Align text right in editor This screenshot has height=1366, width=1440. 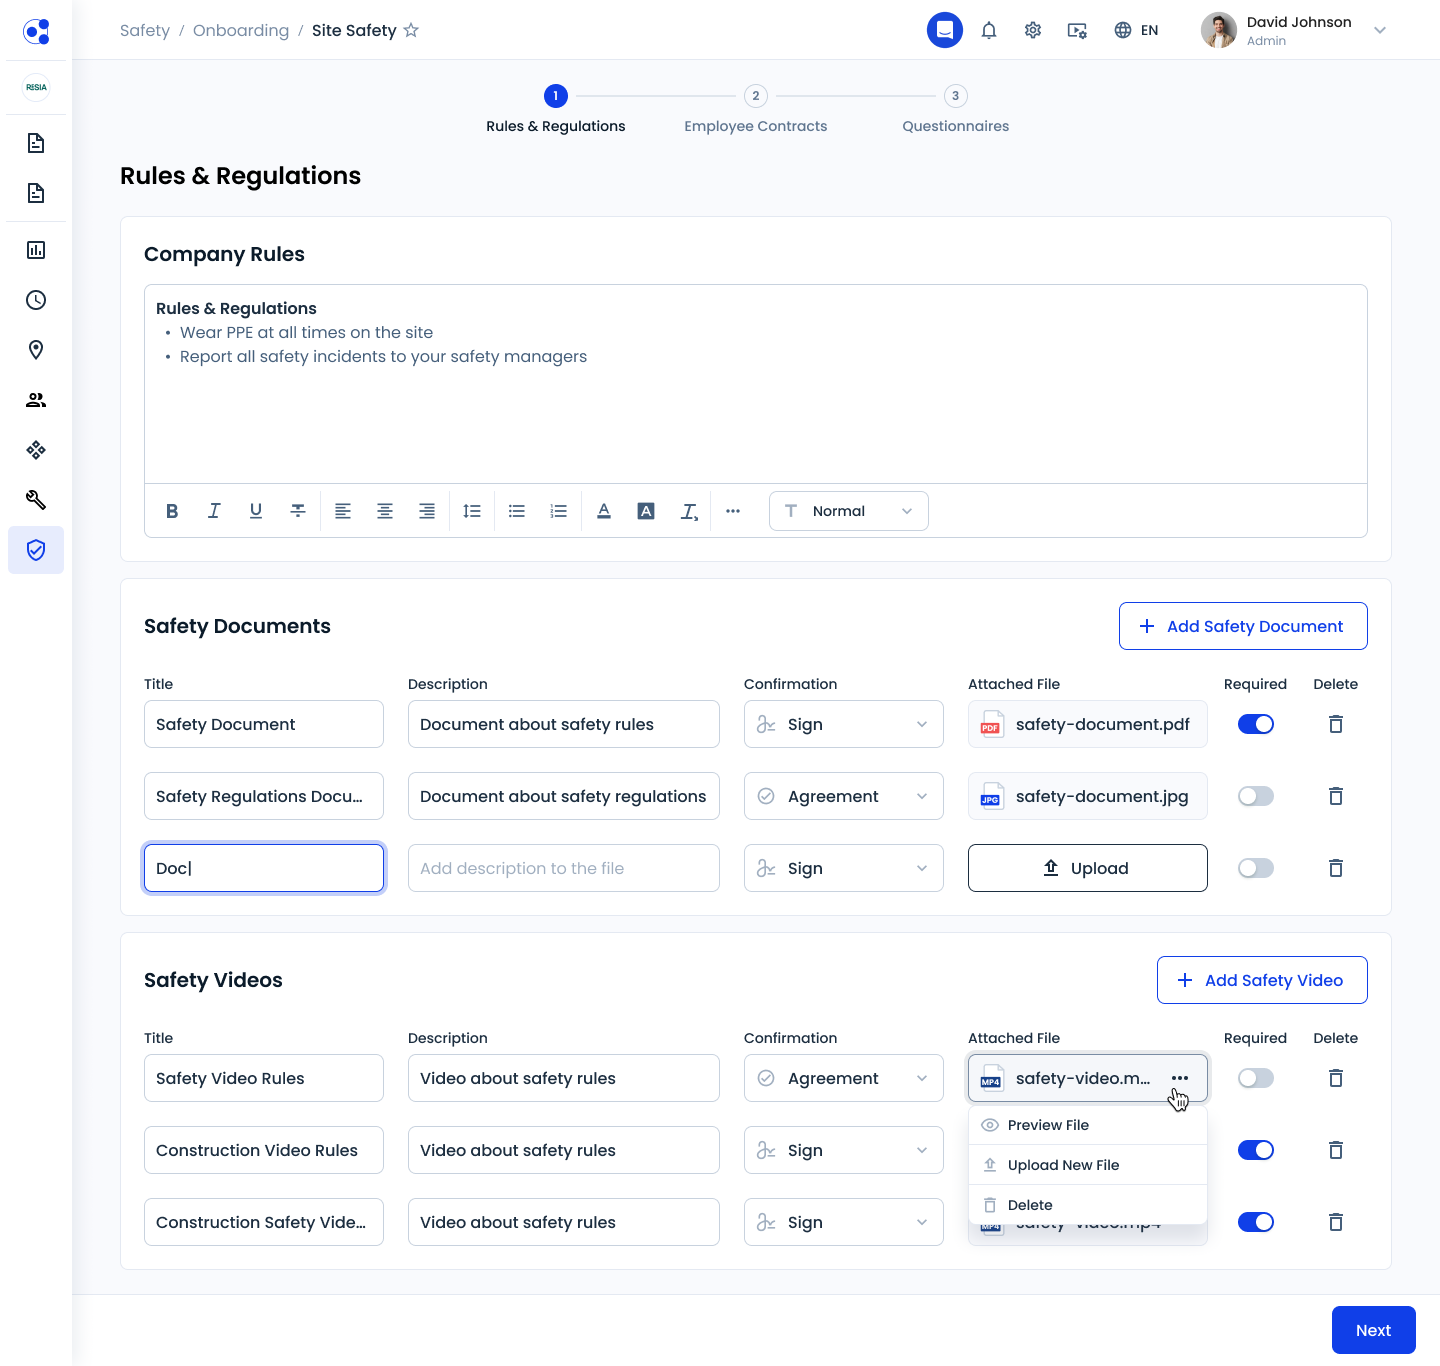point(427,511)
